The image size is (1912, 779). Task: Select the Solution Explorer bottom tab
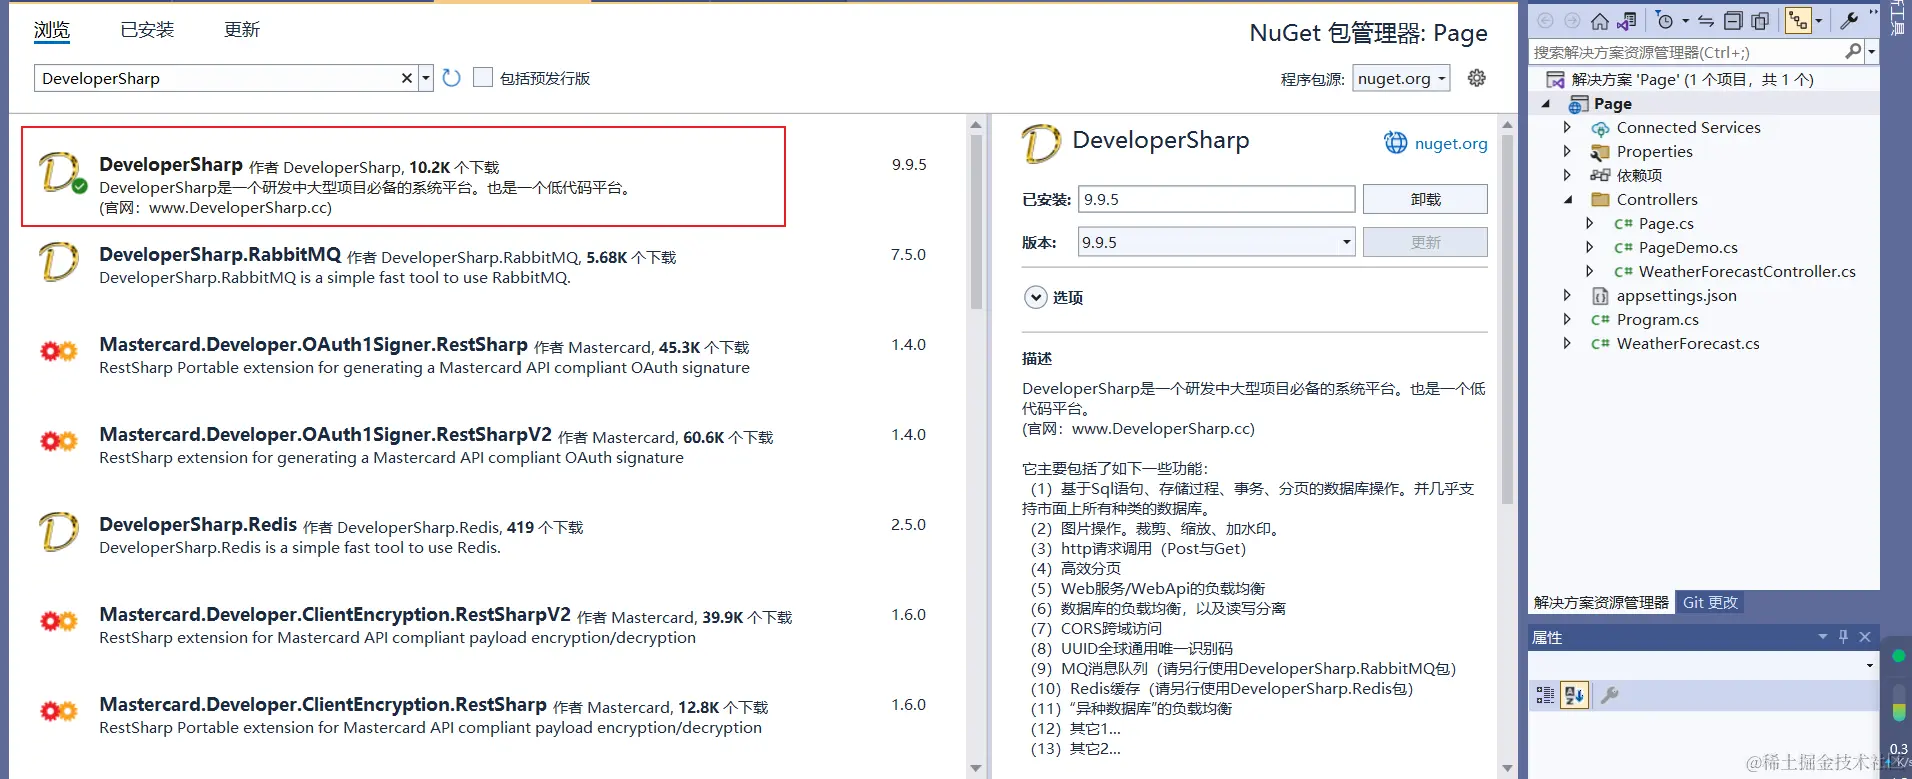1601,602
